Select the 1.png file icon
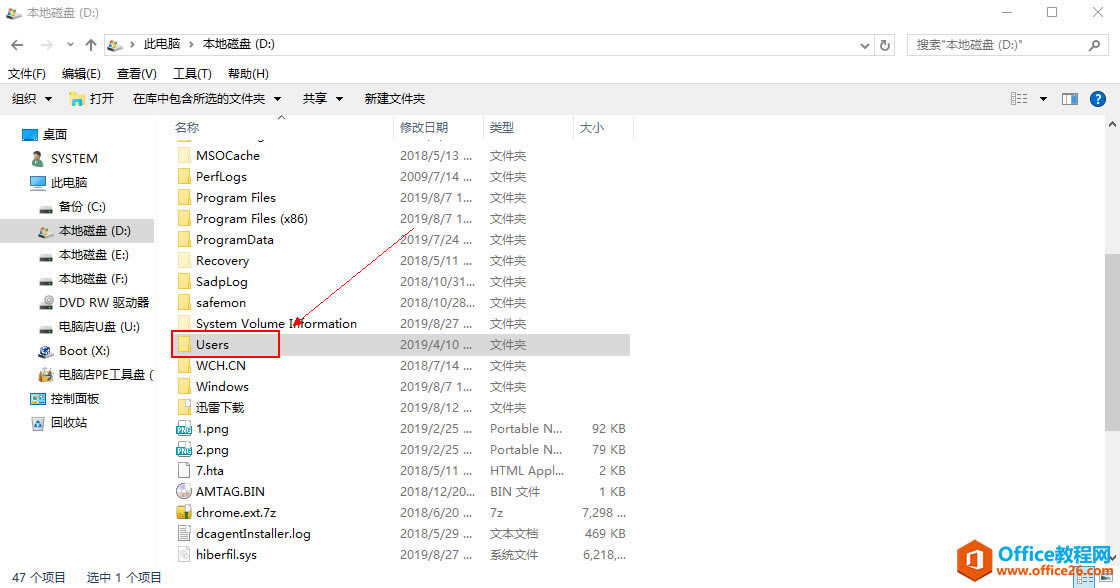The width and height of the screenshot is (1120, 588). pyautogui.click(x=184, y=429)
